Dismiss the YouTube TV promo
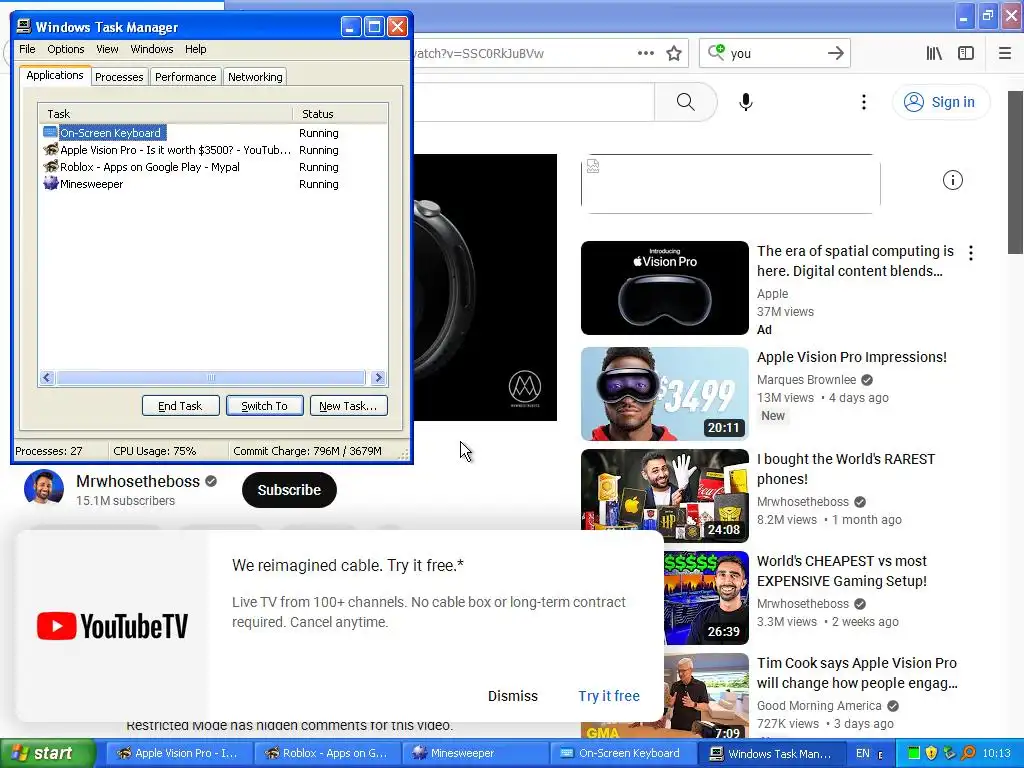1024x768 pixels. [x=513, y=696]
